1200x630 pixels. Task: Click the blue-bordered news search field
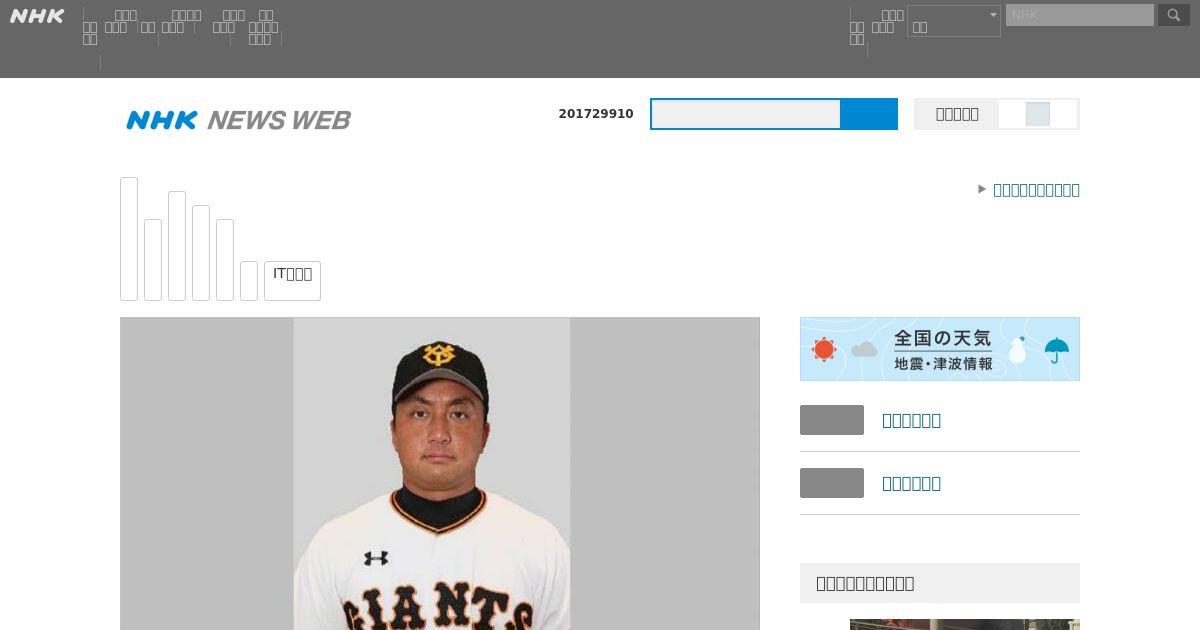coord(746,114)
